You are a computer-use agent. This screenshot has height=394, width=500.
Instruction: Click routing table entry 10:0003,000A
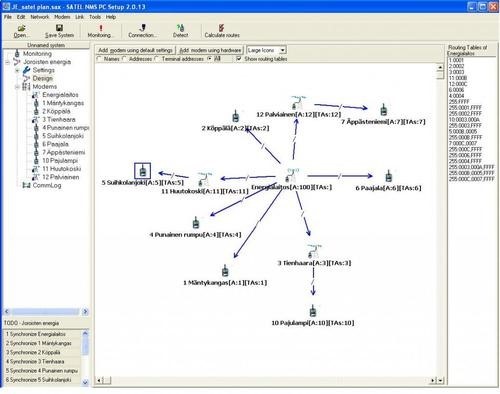[x=464, y=119]
